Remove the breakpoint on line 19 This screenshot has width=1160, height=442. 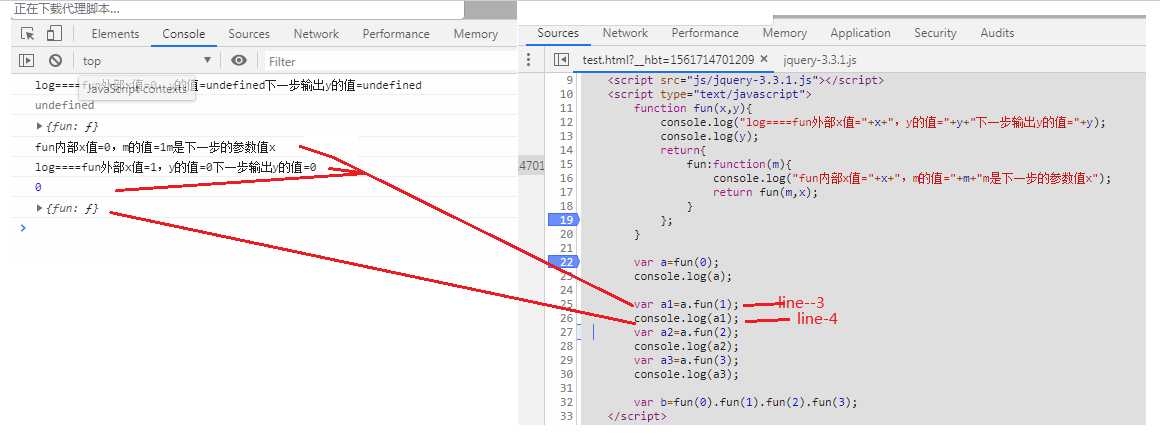pos(564,220)
